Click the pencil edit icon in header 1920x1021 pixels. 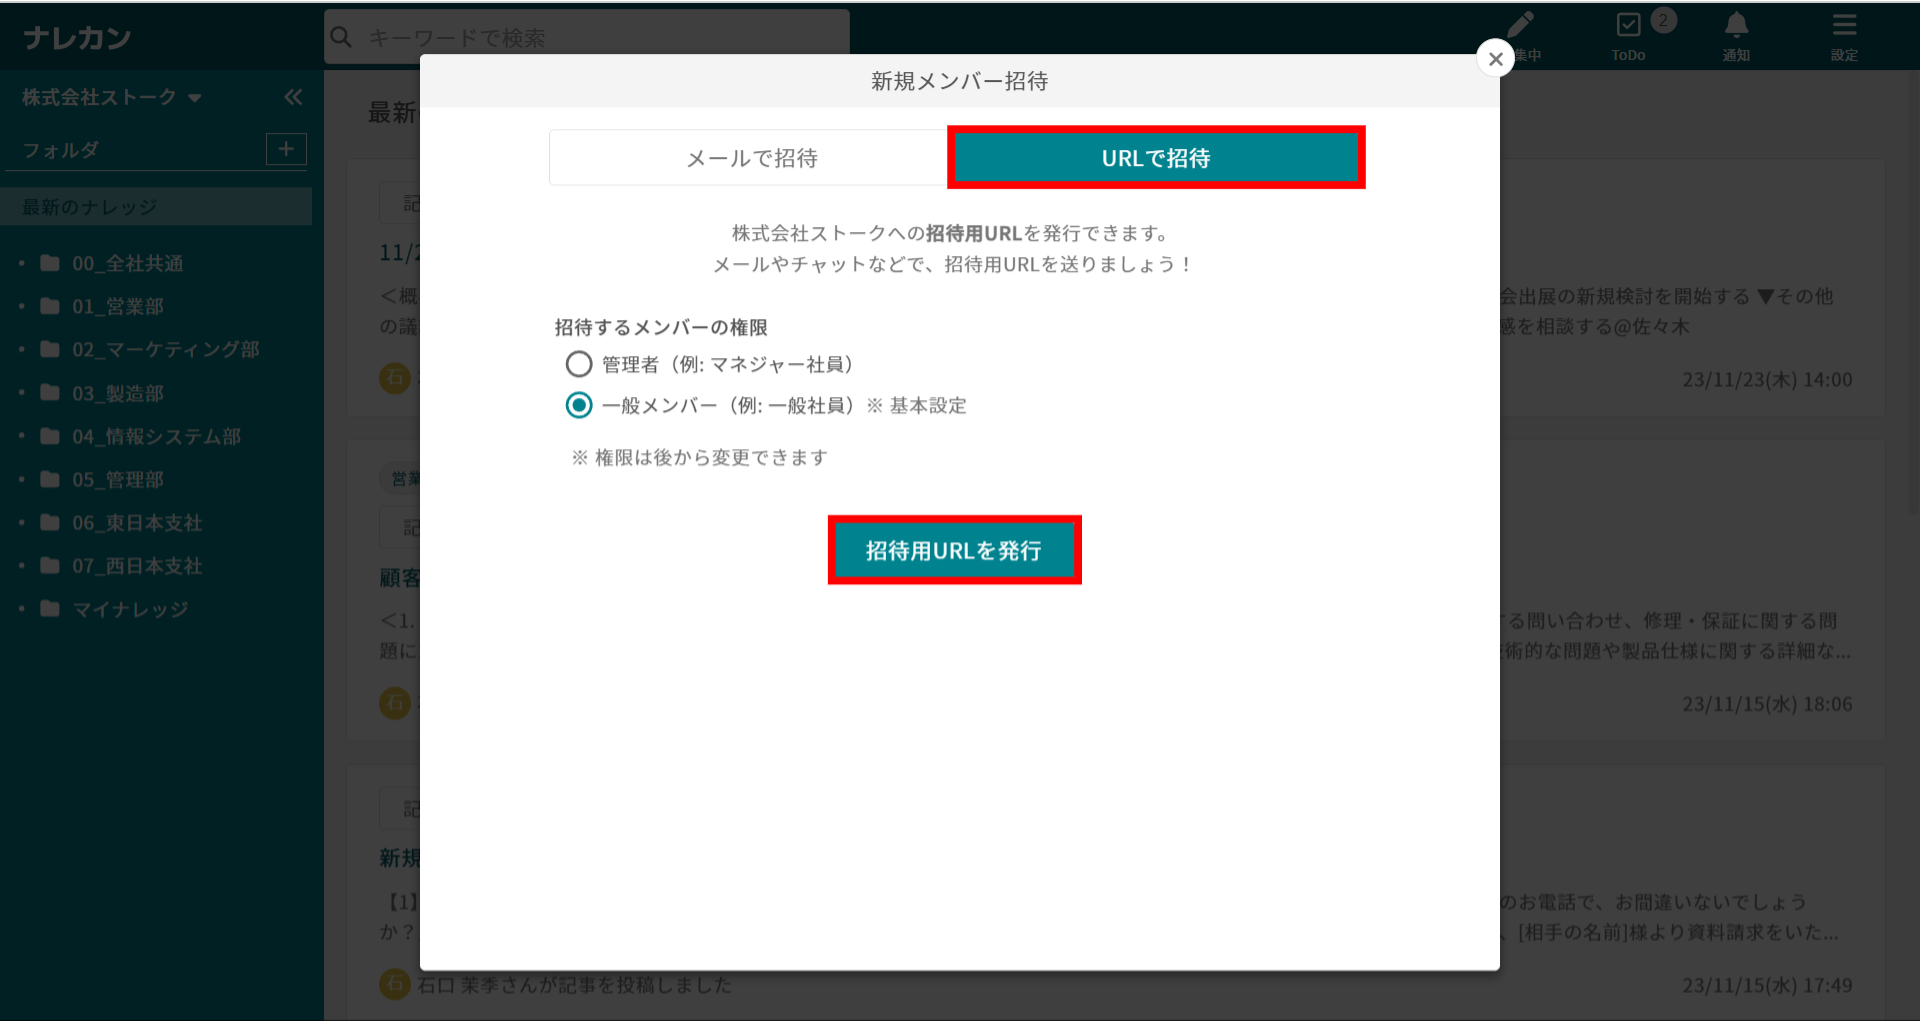point(1521,25)
